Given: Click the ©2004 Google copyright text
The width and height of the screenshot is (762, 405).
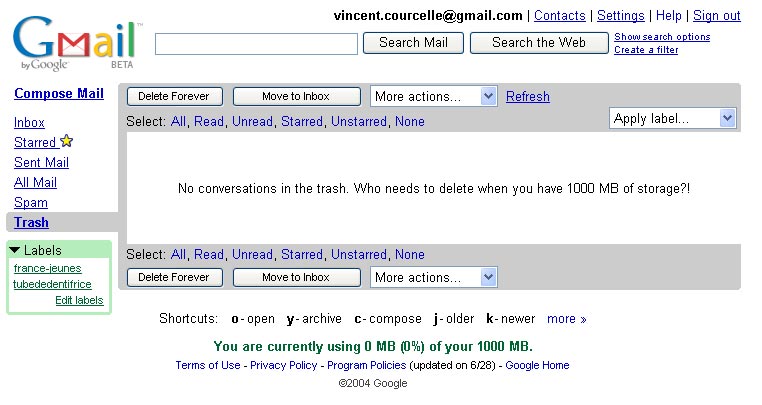Looking at the screenshot, I should tap(373, 383).
